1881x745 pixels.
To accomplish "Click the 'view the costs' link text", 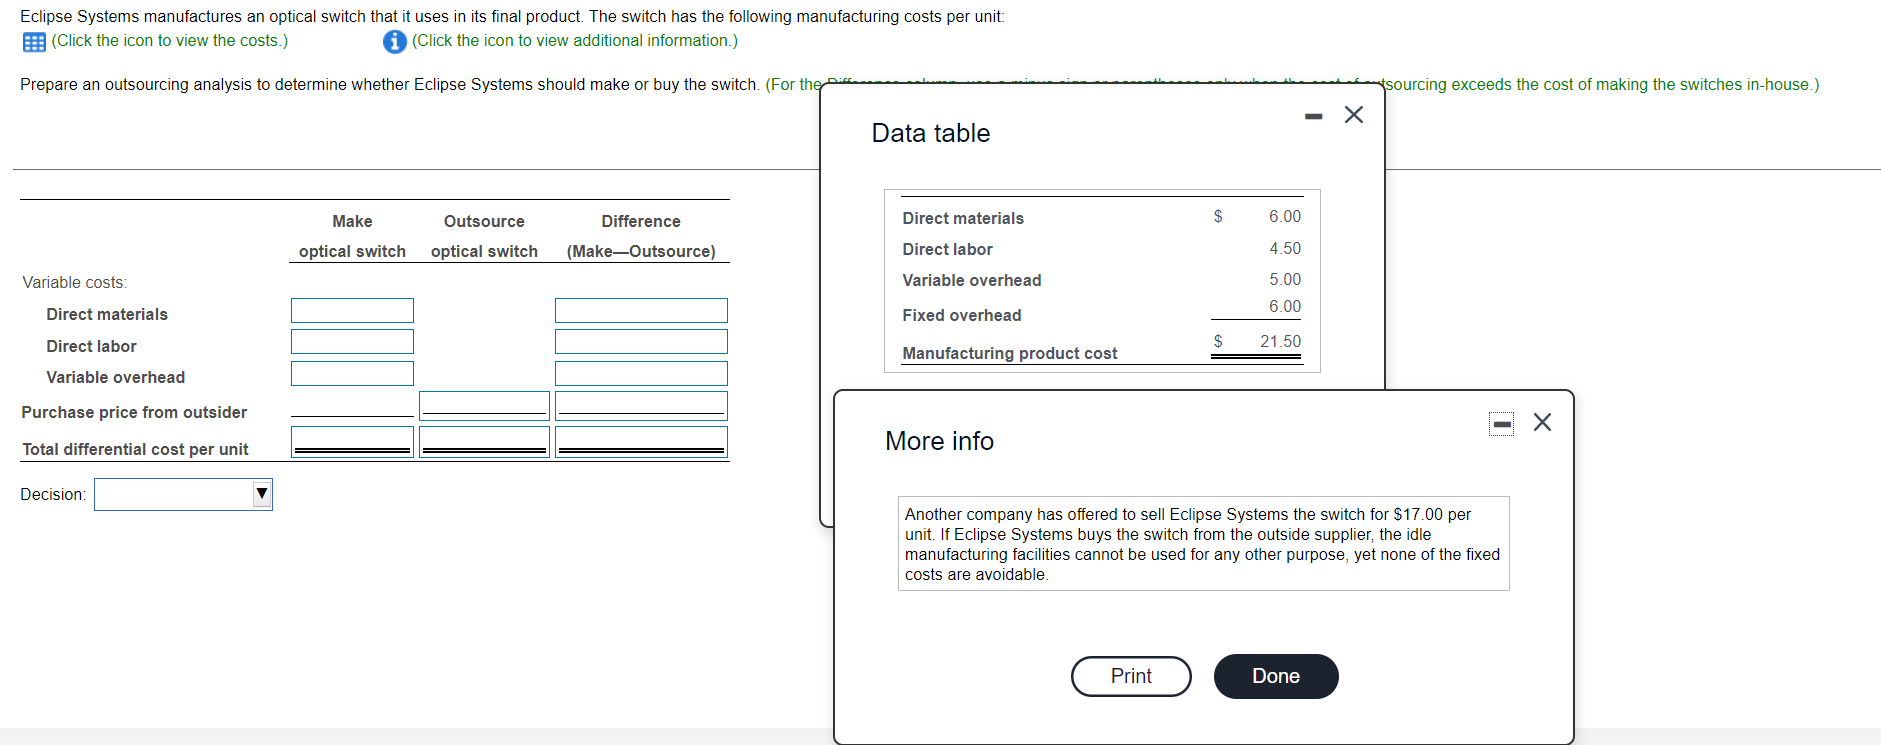I will (169, 40).
